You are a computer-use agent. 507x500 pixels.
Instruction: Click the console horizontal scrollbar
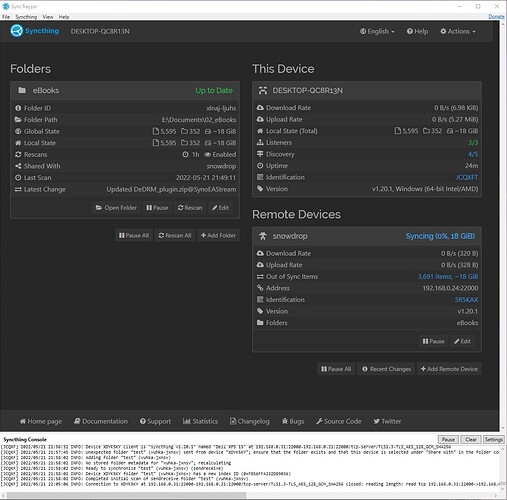click(127, 496)
